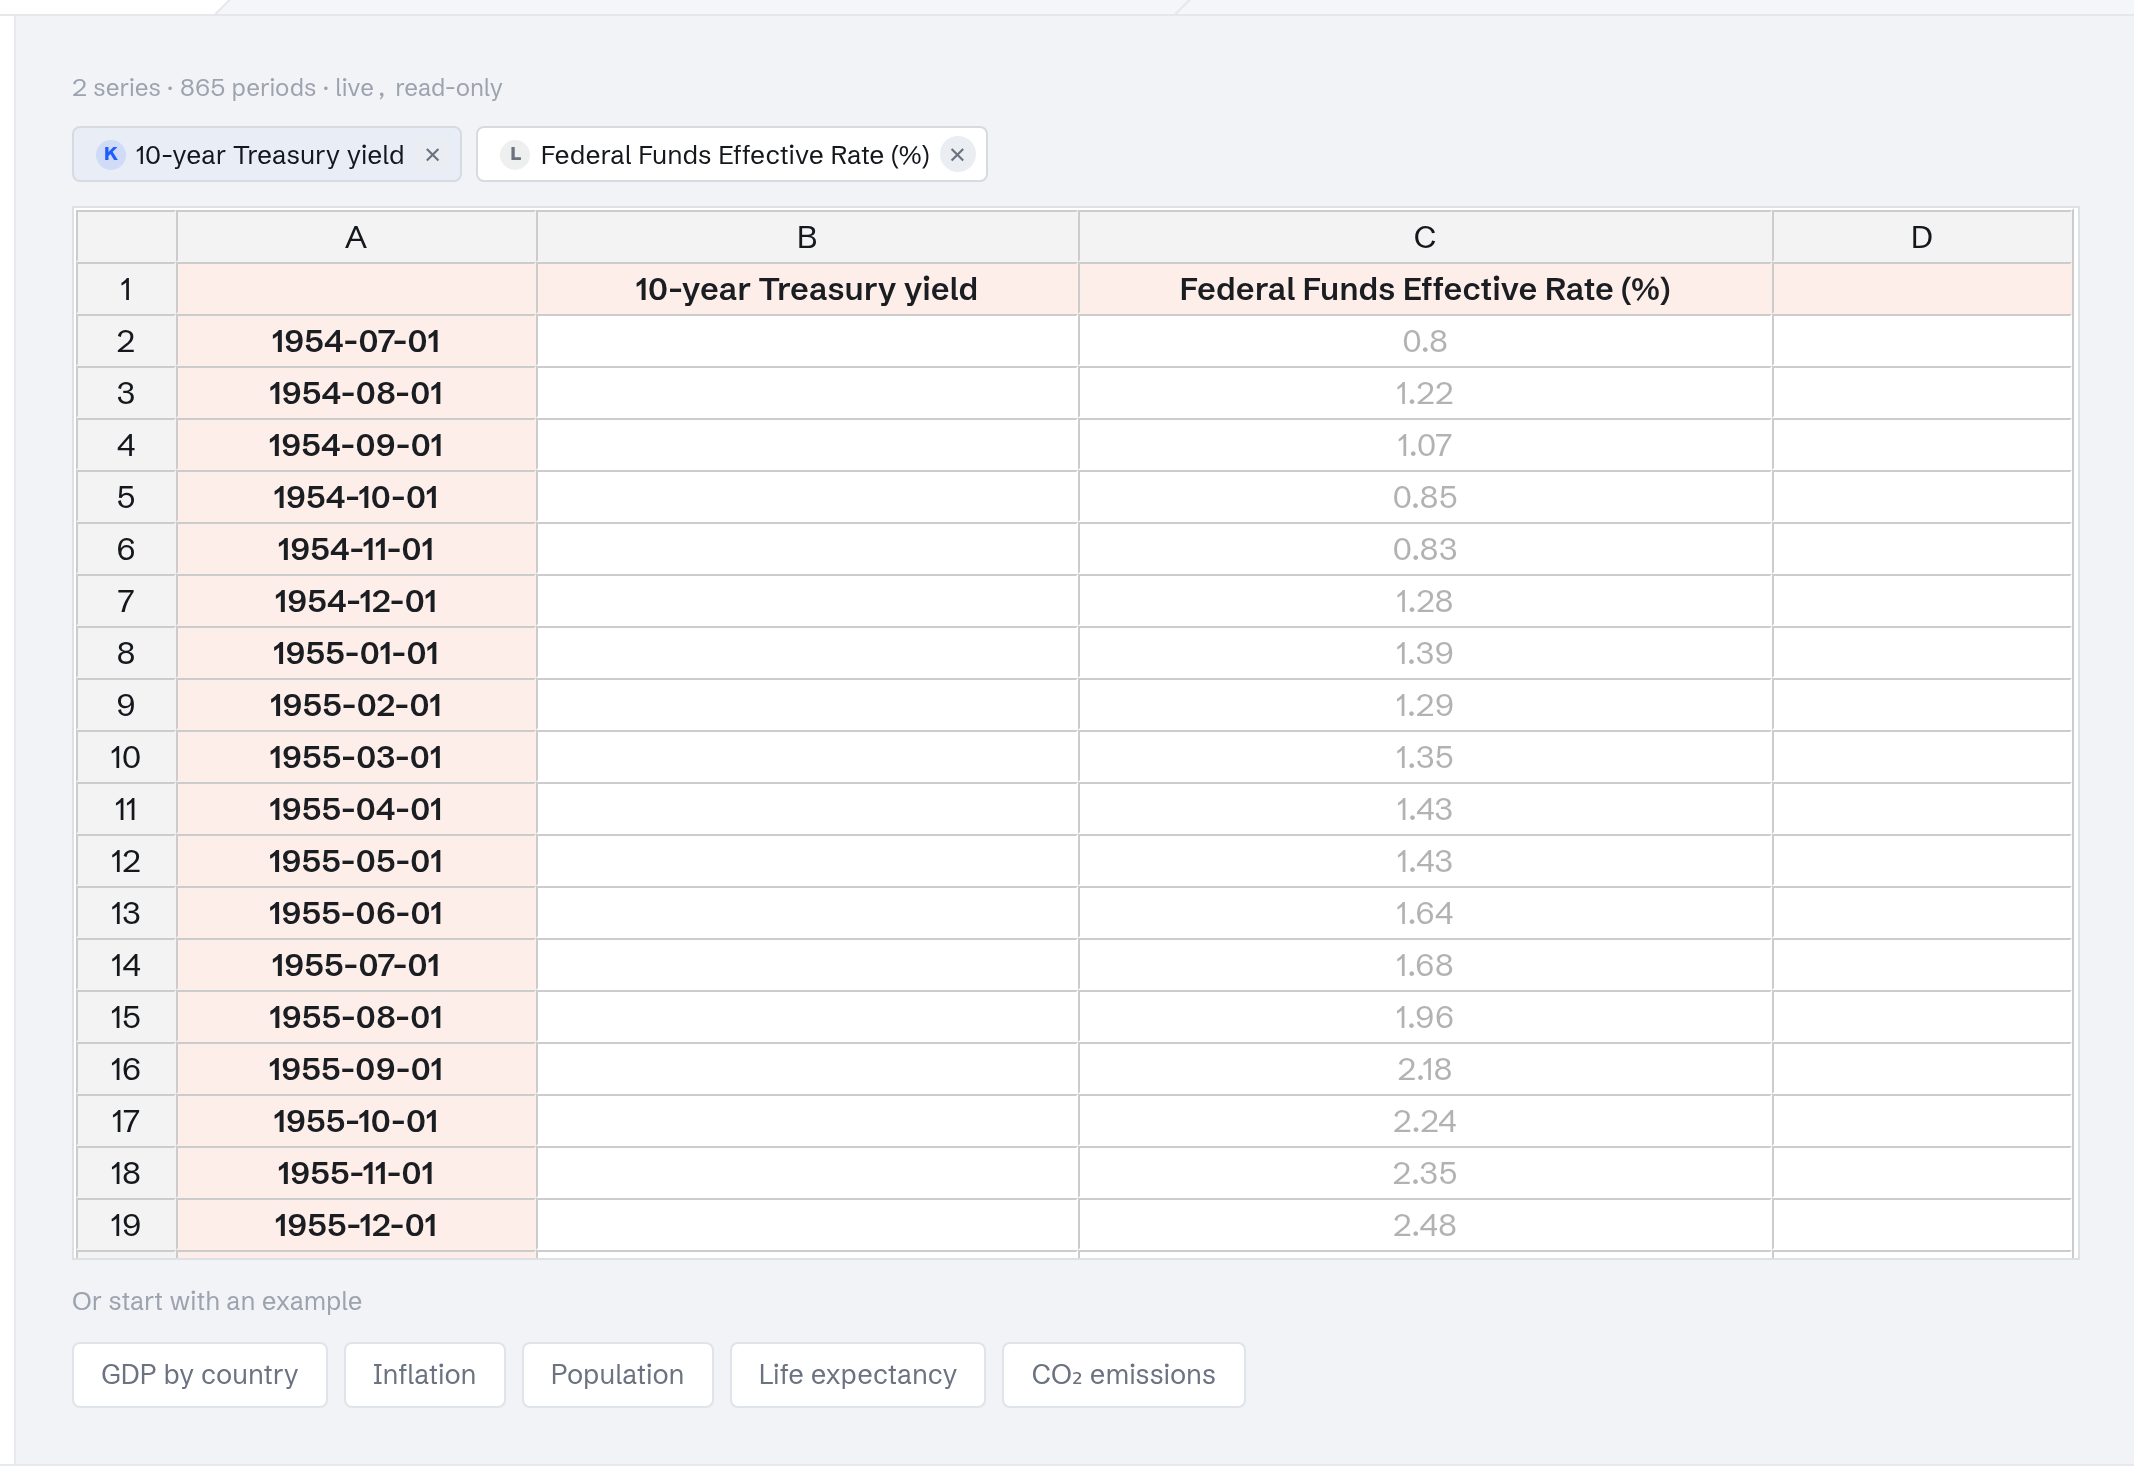Click the Federal Funds Effective Rate header cell
The height and width of the screenshot is (1480, 2134).
tap(1425, 290)
